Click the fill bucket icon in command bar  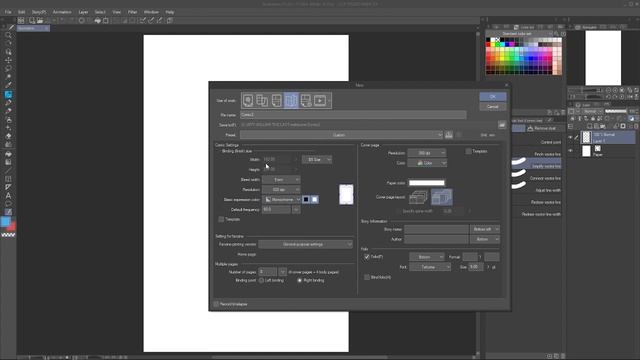click(x=98, y=20)
